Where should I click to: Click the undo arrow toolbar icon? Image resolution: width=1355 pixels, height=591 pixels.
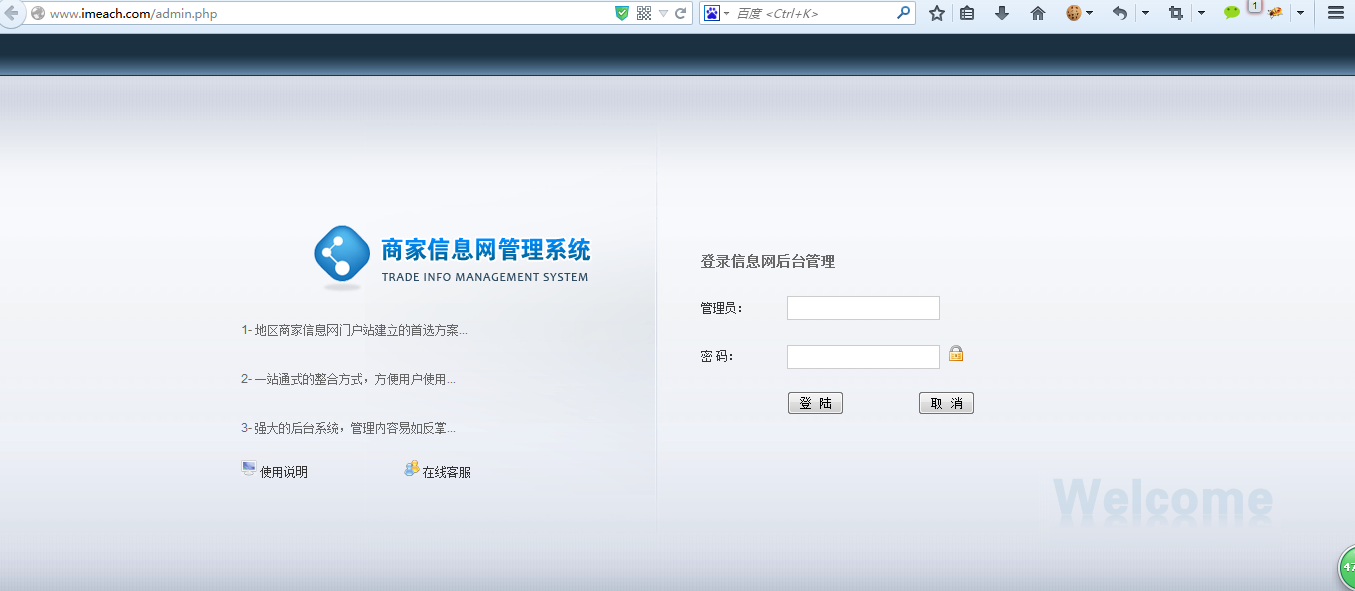point(1120,13)
